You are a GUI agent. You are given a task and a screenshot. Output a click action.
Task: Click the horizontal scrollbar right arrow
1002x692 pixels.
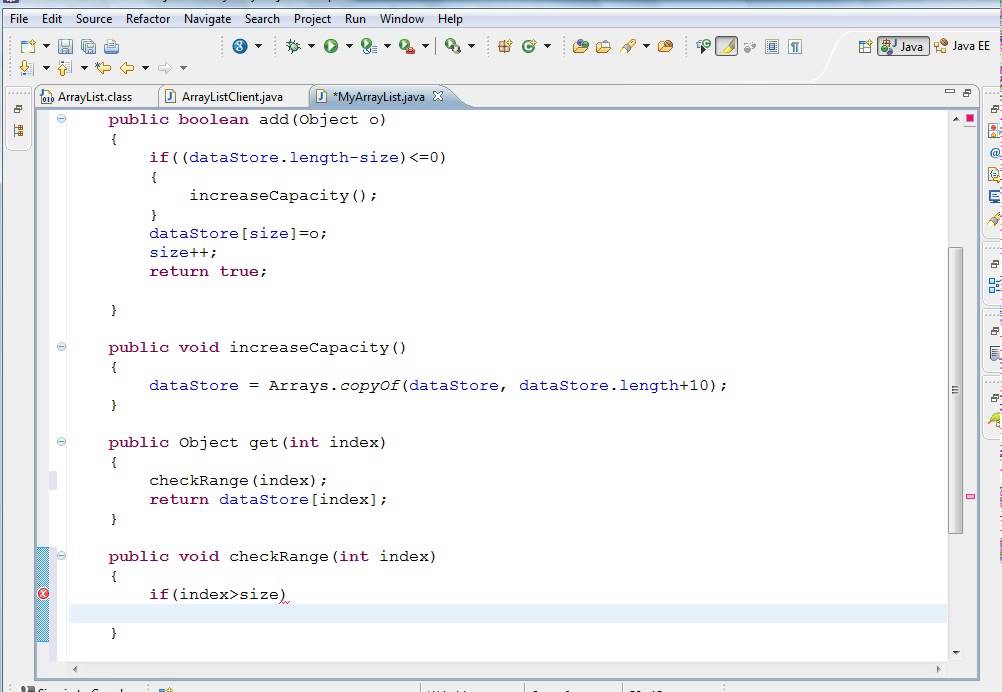938,669
